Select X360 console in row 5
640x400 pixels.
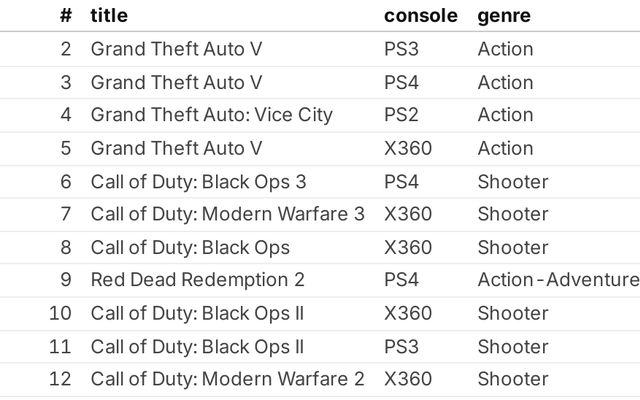coord(408,148)
